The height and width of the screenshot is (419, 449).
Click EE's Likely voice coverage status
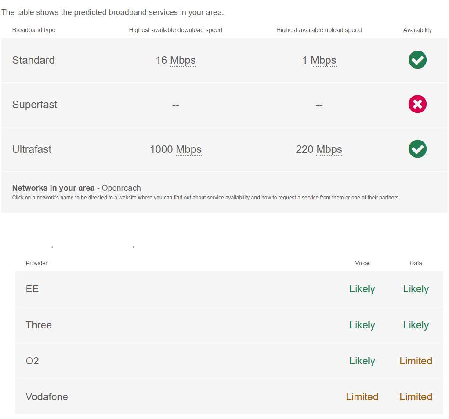pyautogui.click(x=362, y=289)
